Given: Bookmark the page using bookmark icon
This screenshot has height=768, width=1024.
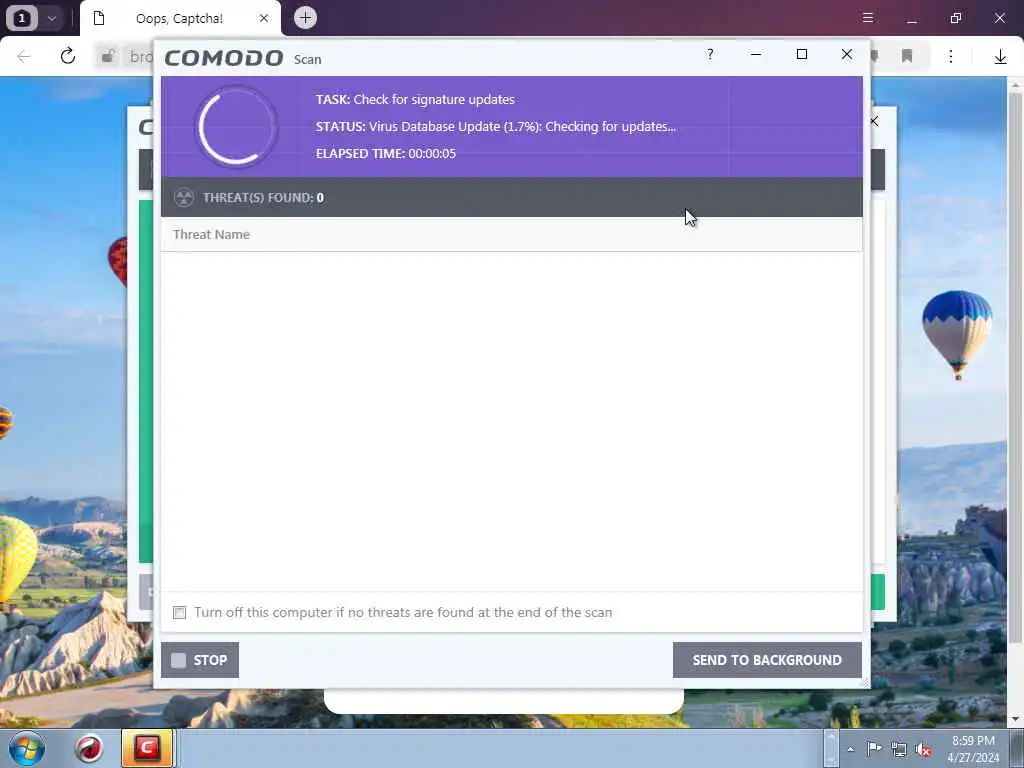Looking at the screenshot, I should click(907, 57).
